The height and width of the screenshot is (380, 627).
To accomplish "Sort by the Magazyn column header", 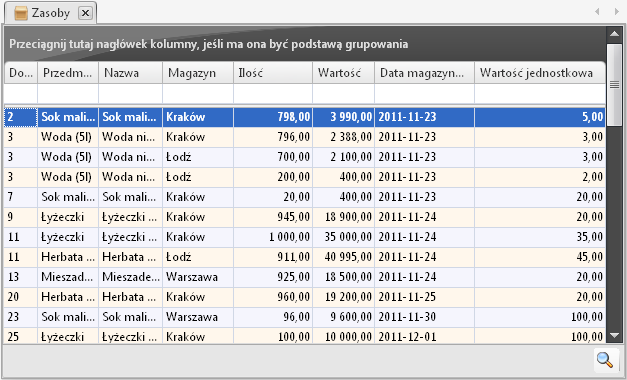I will pyautogui.click(x=198, y=73).
